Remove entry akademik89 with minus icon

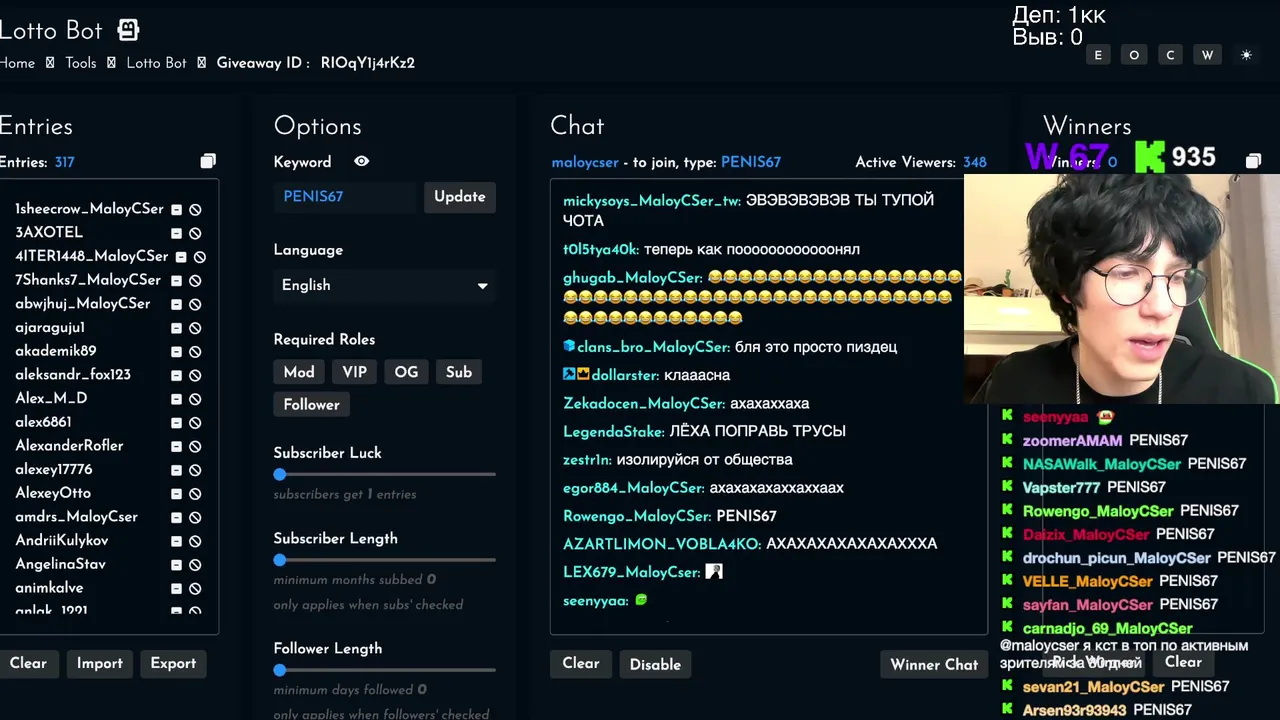(176, 352)
